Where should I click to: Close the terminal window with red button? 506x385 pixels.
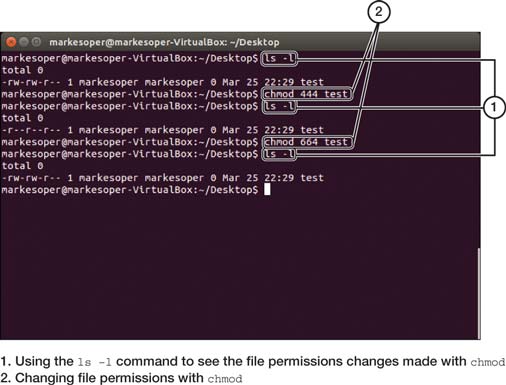coord(11,42)
